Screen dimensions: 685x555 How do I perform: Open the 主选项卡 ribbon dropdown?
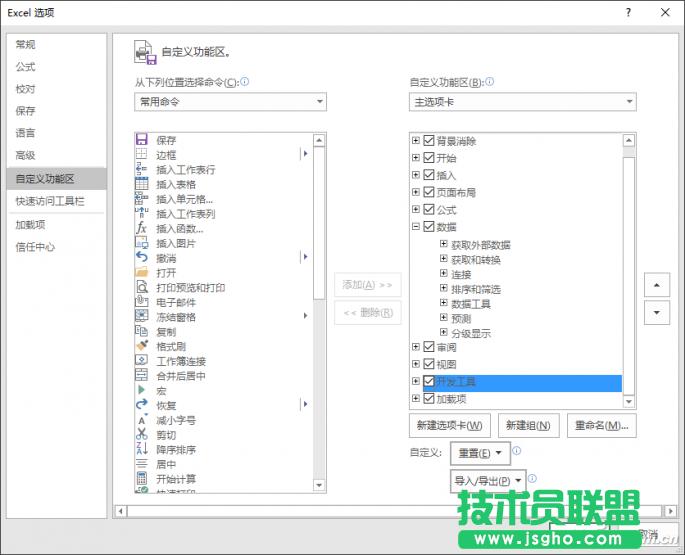(522, 102)
